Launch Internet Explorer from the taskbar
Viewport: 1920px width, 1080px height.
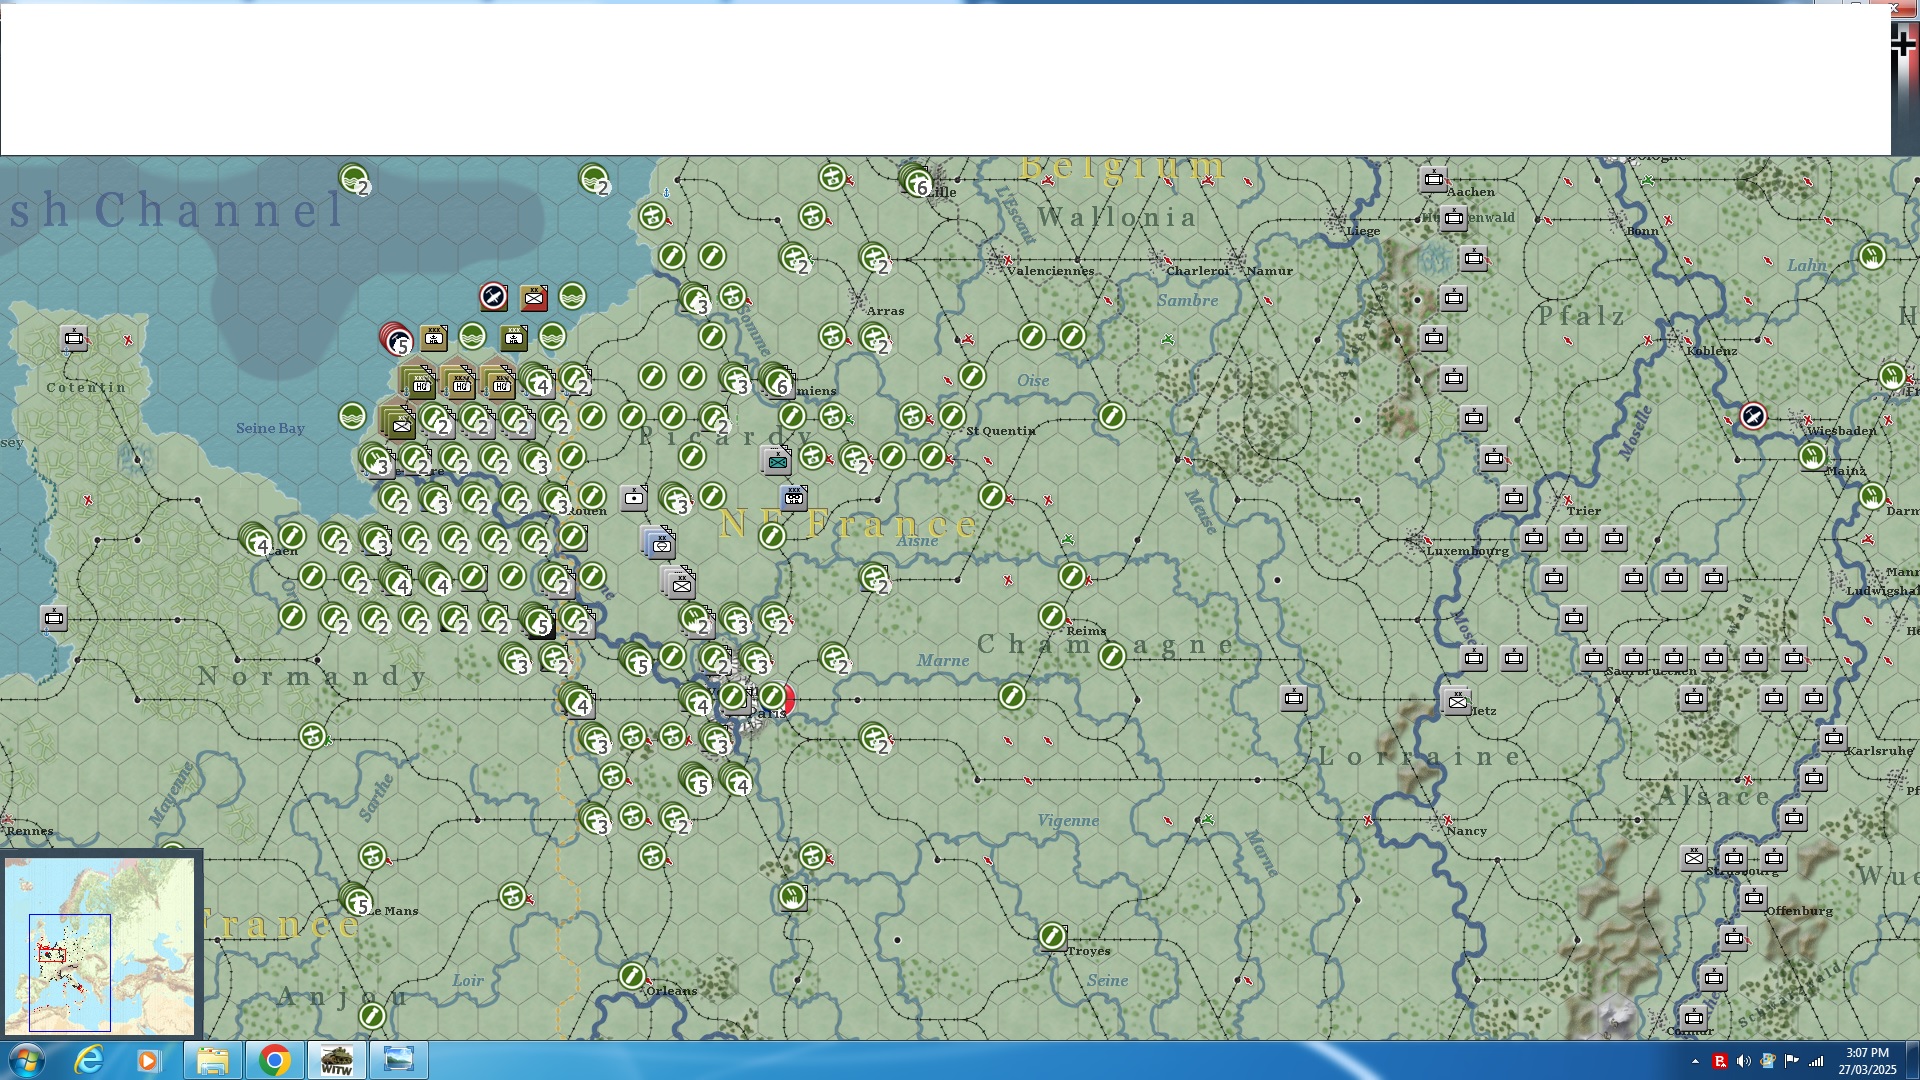[x=89, y=1060]
